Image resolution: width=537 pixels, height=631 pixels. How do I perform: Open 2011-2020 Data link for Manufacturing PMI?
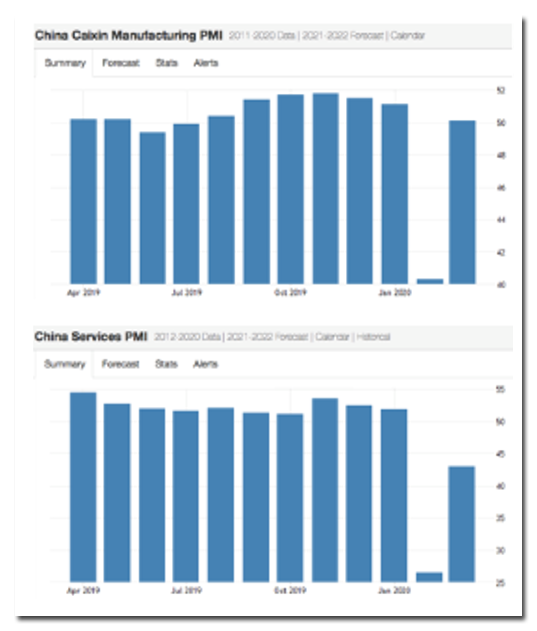coord(262,36)
